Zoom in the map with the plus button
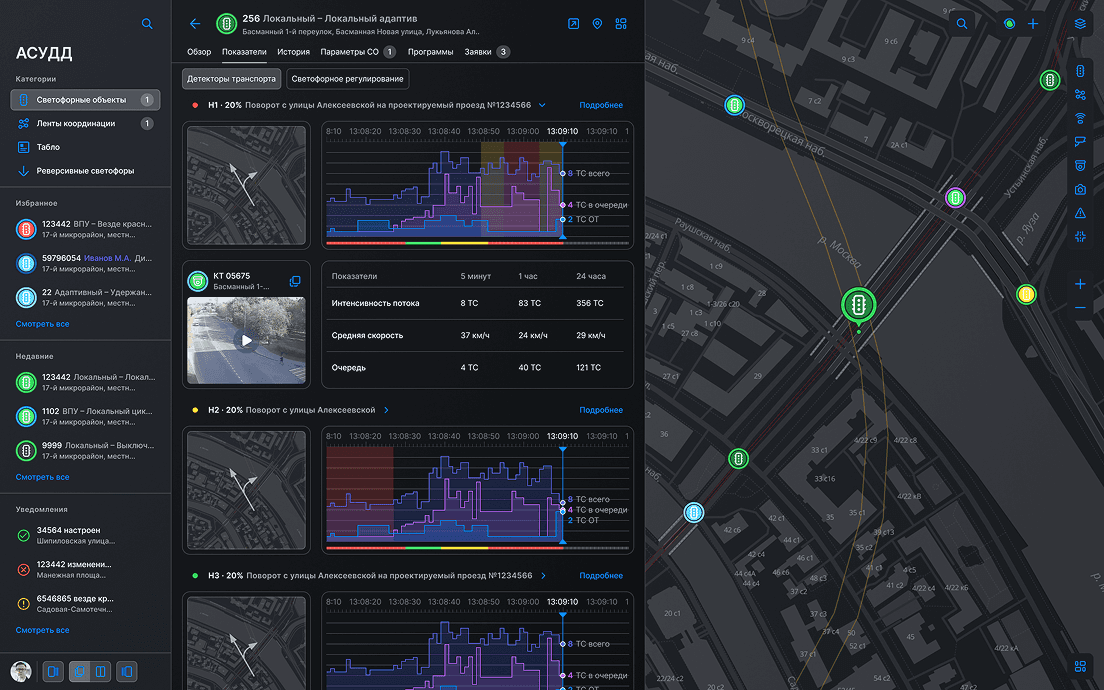The height and width of the screenshot is (690, 1104). (1080, 284)
